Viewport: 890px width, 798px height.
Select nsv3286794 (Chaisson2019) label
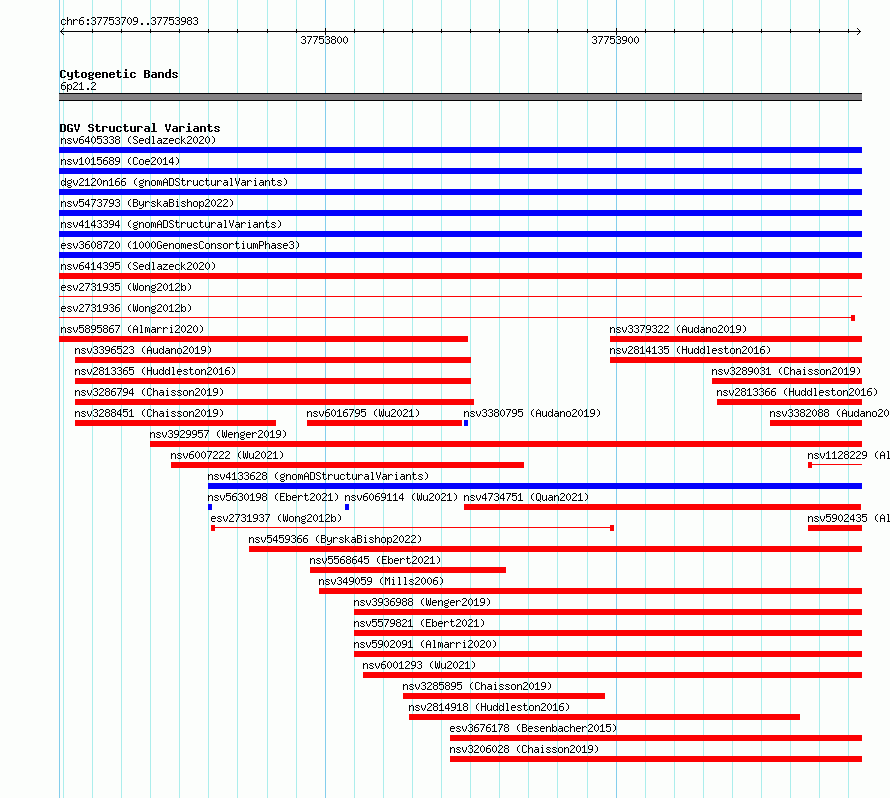pyautogui.click(x=149, y=392)
